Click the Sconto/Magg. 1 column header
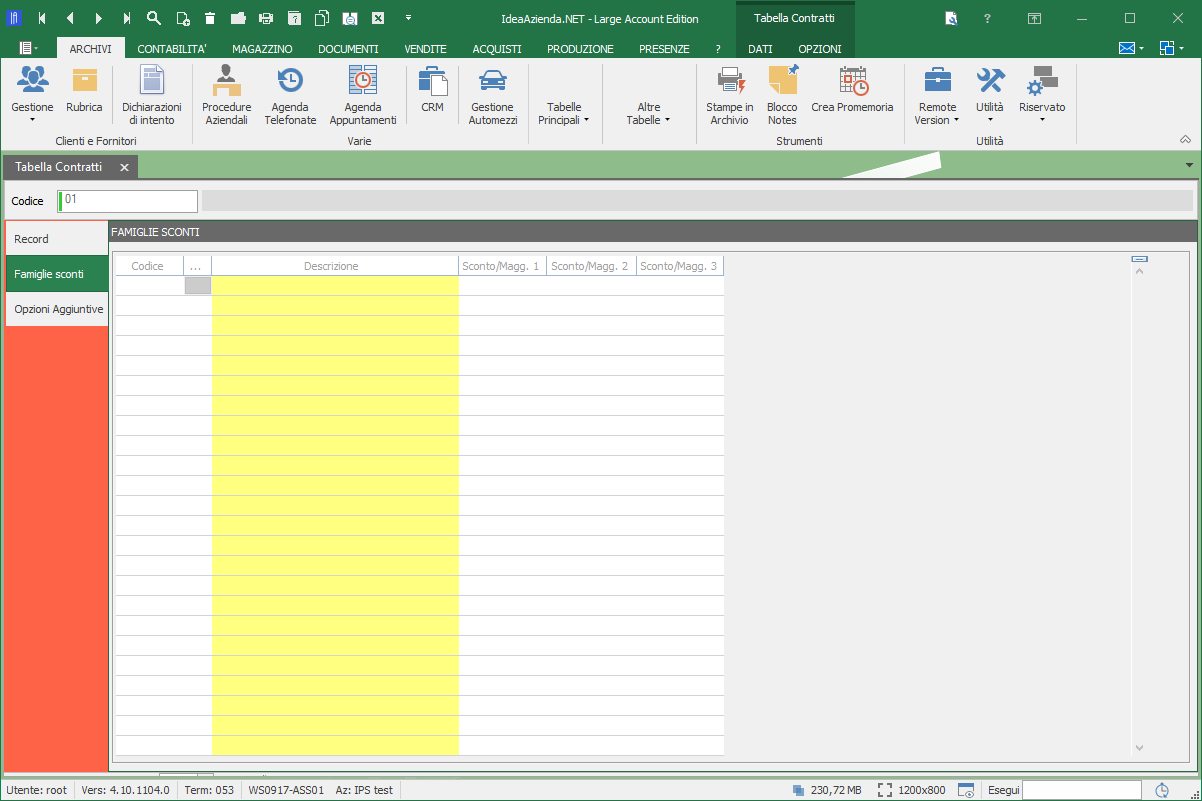Screen dimensions: 1202x801 coord(503,266)
